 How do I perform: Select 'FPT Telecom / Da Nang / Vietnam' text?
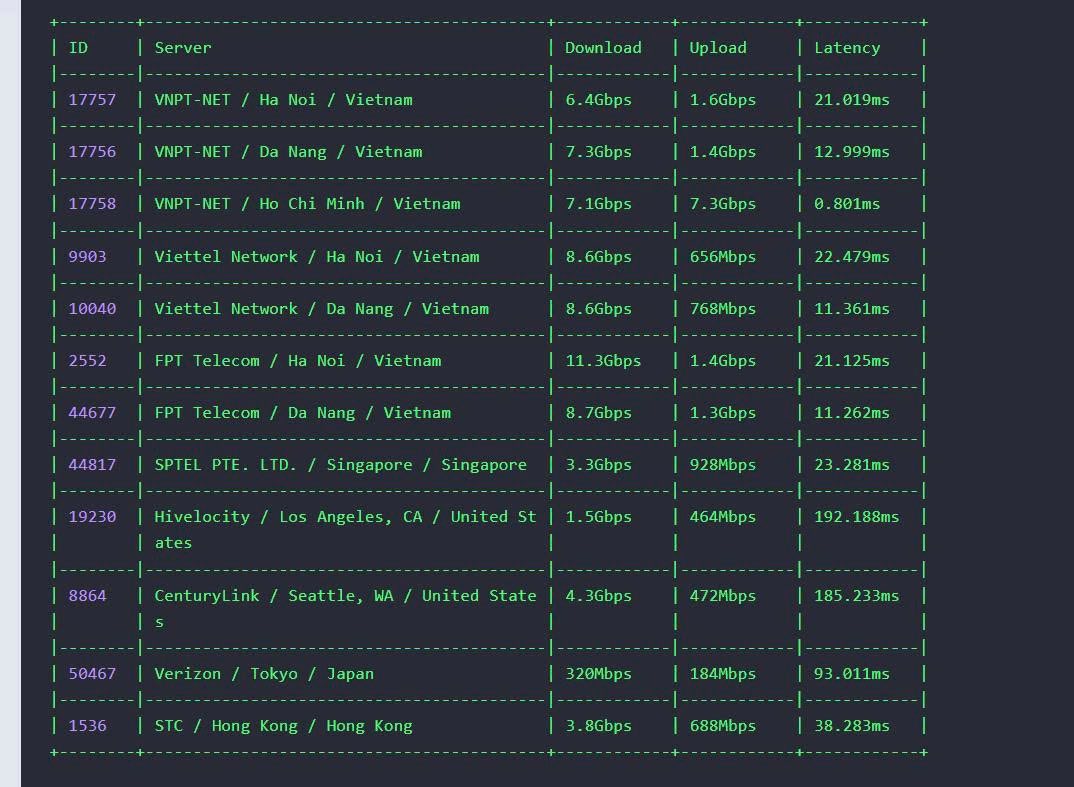point(303,413)
